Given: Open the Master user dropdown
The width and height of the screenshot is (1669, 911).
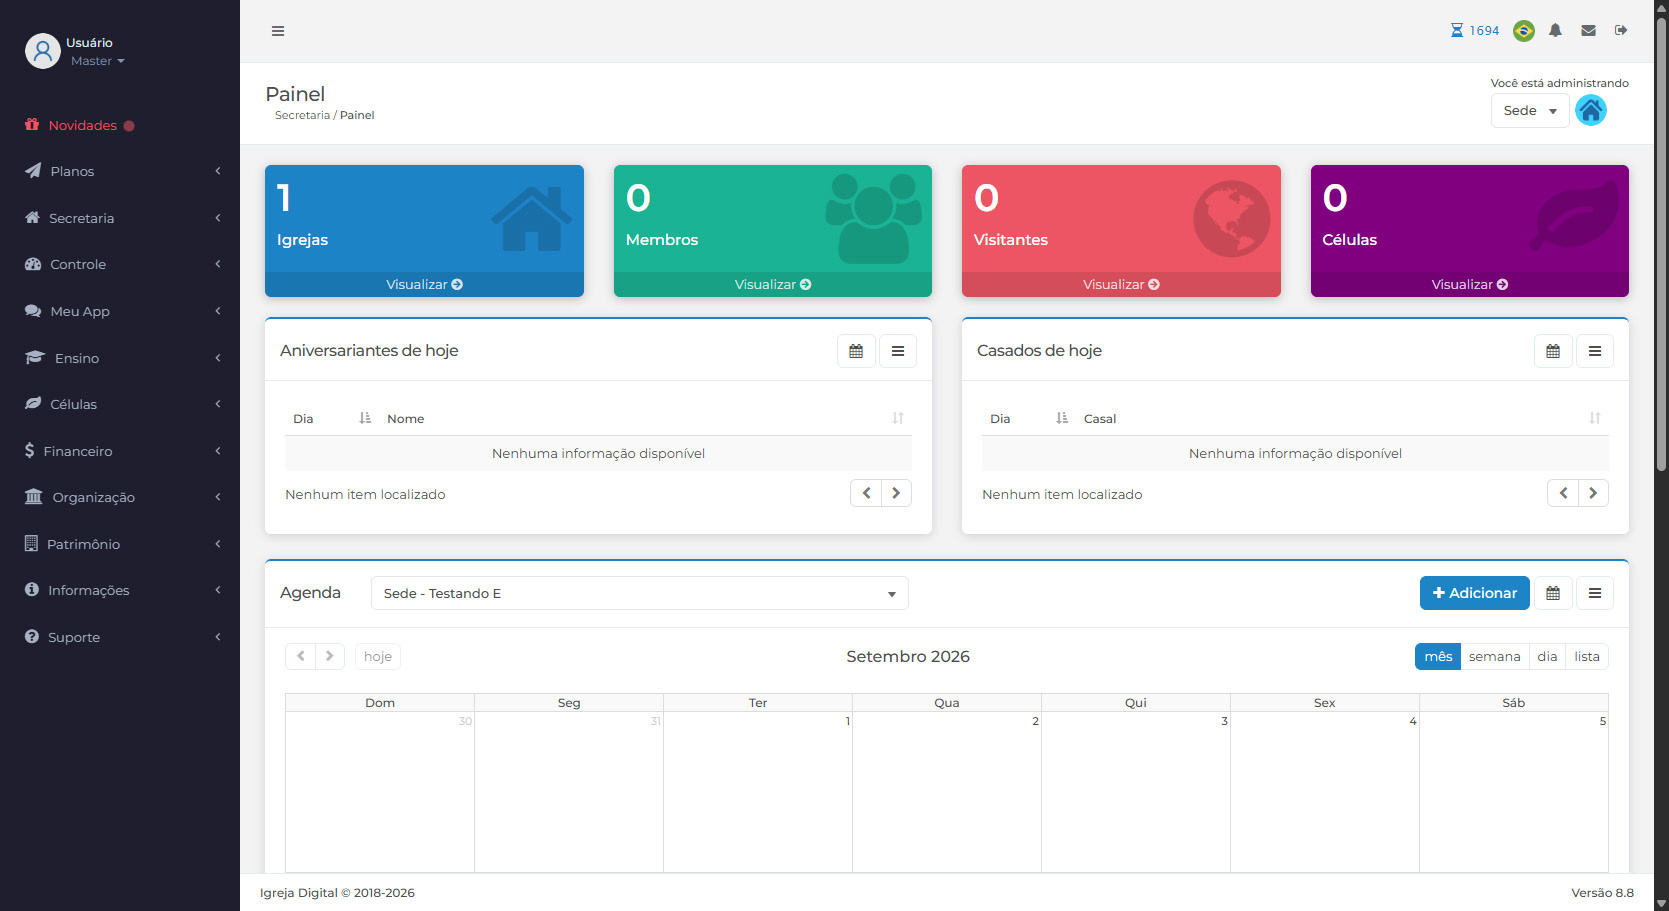Looking at the screenshot, I should click(98, 61).
